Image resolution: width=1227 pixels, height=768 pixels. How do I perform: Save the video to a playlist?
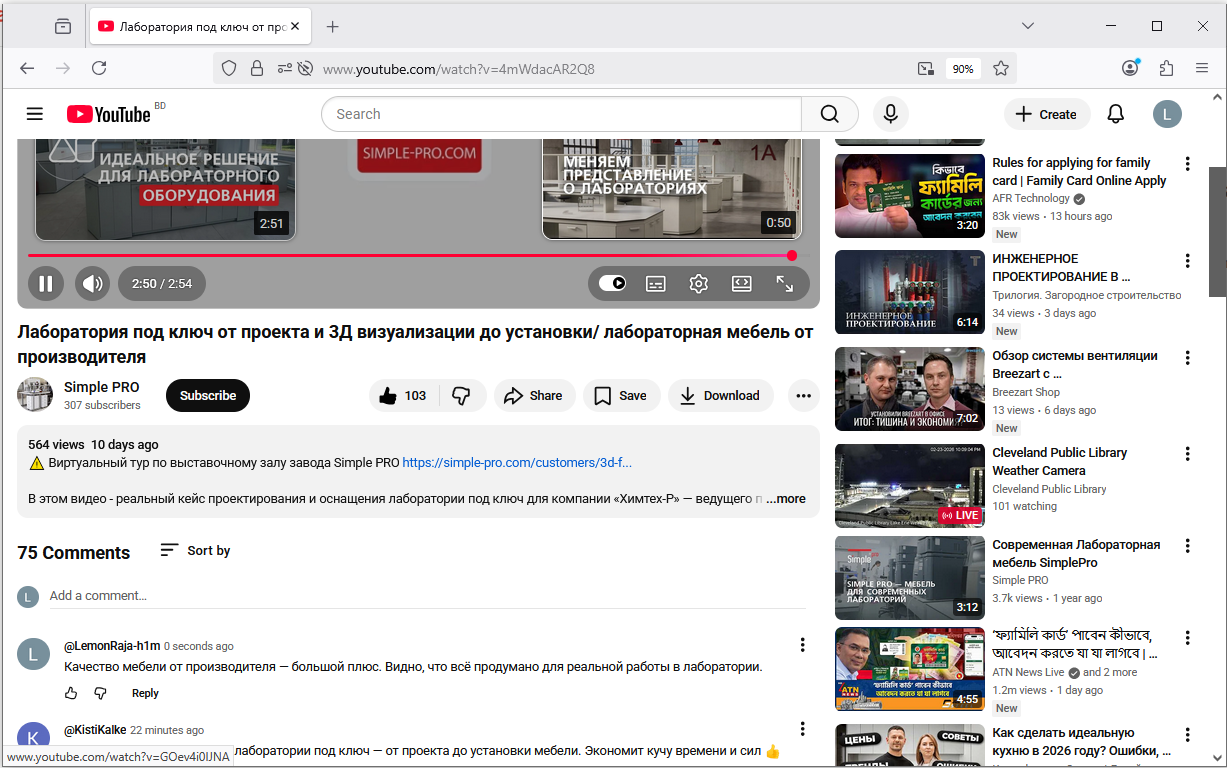[x=621, y=396]
